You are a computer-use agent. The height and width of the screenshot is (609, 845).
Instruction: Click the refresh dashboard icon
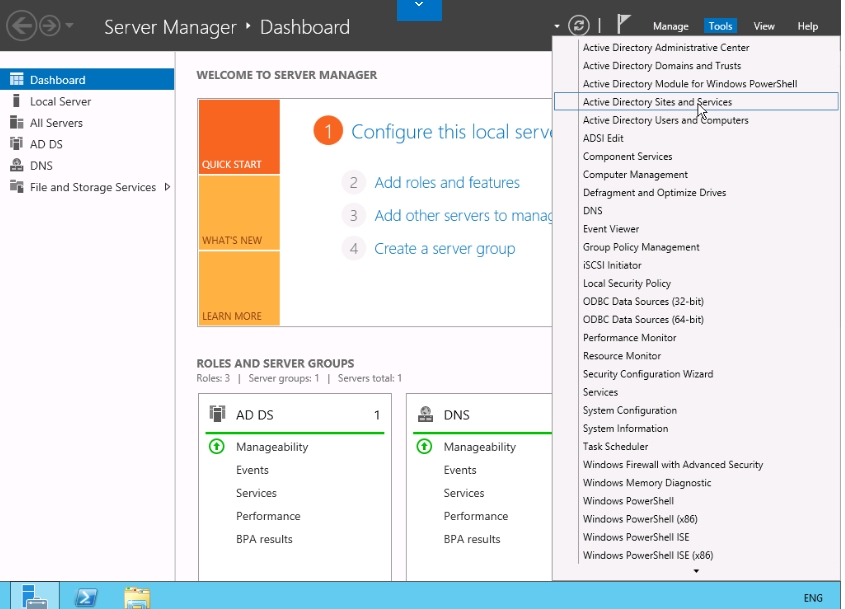578,26
